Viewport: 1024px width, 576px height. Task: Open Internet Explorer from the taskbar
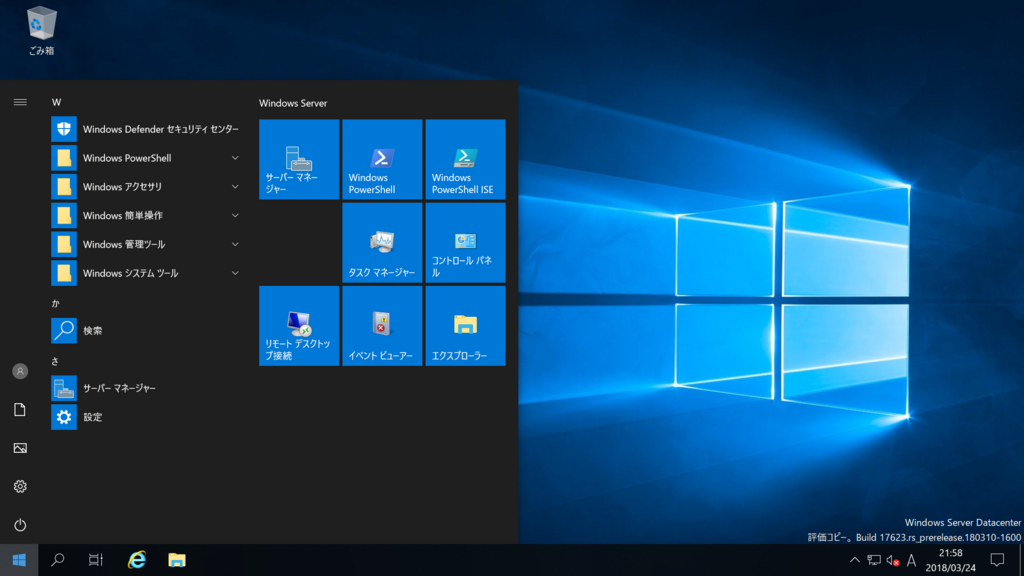137,560
